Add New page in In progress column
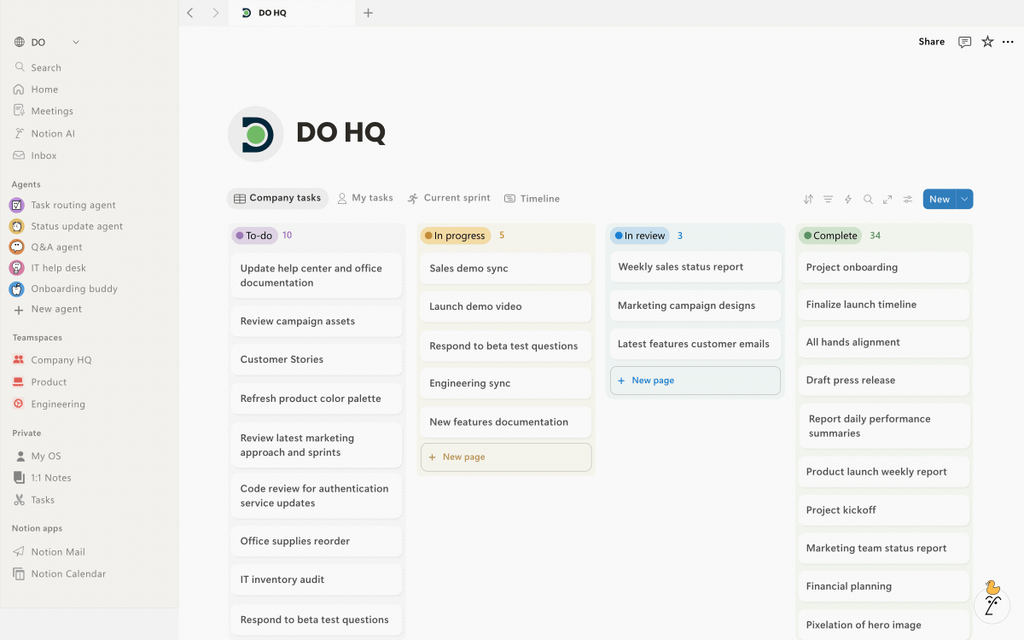This screenshot has height=640, width=1024. click(506, 457)
